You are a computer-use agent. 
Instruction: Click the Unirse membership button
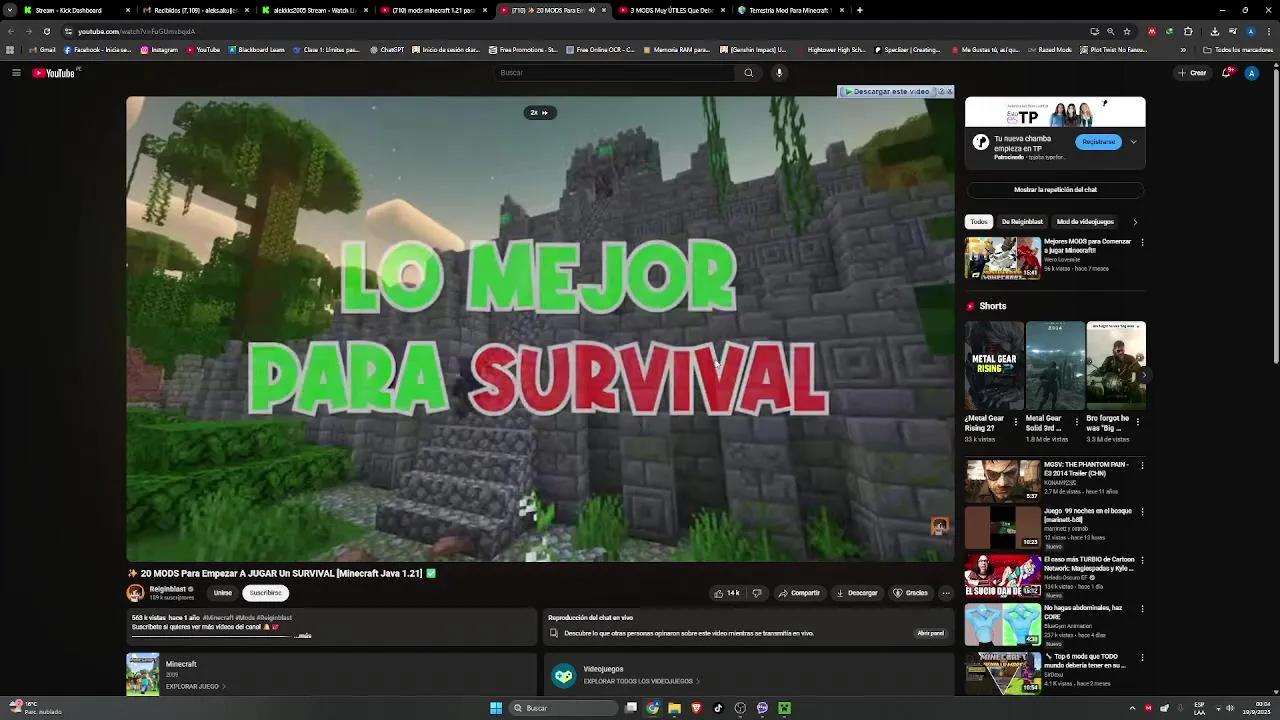point(222,593)
